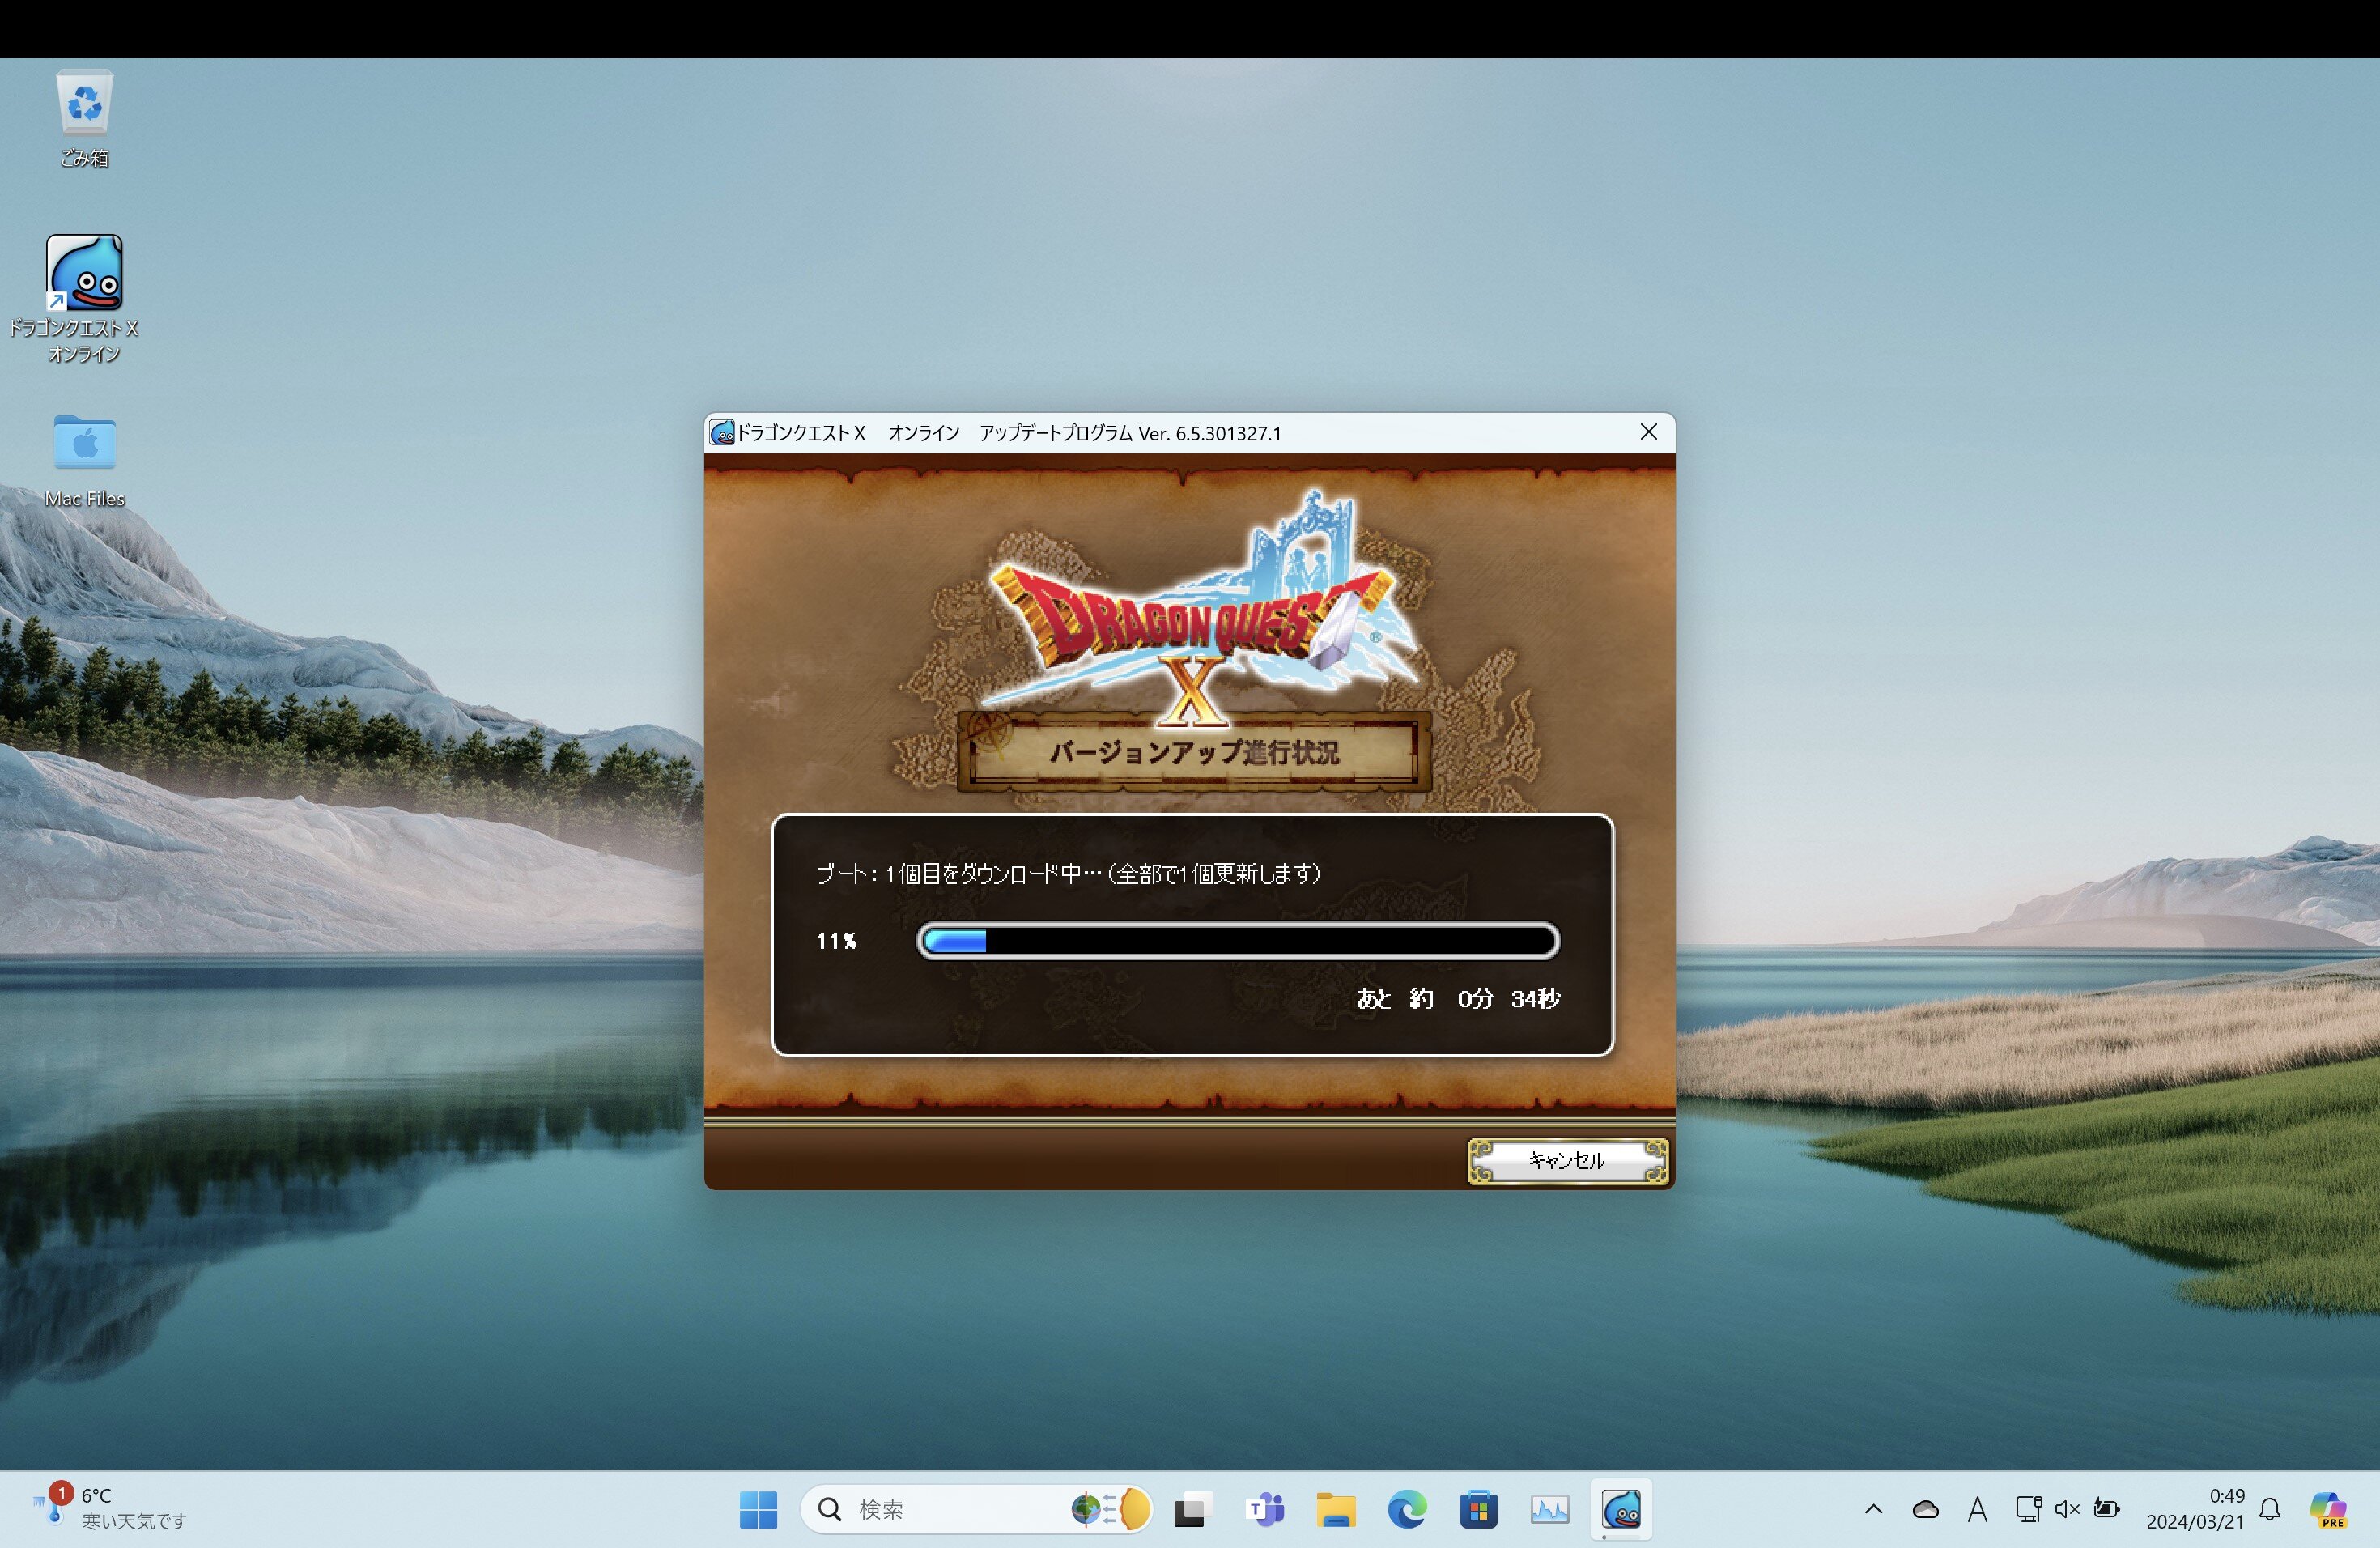Click the download progress bar
The width and height of the screenshot is (2380, 1548).
(1237, 941)
